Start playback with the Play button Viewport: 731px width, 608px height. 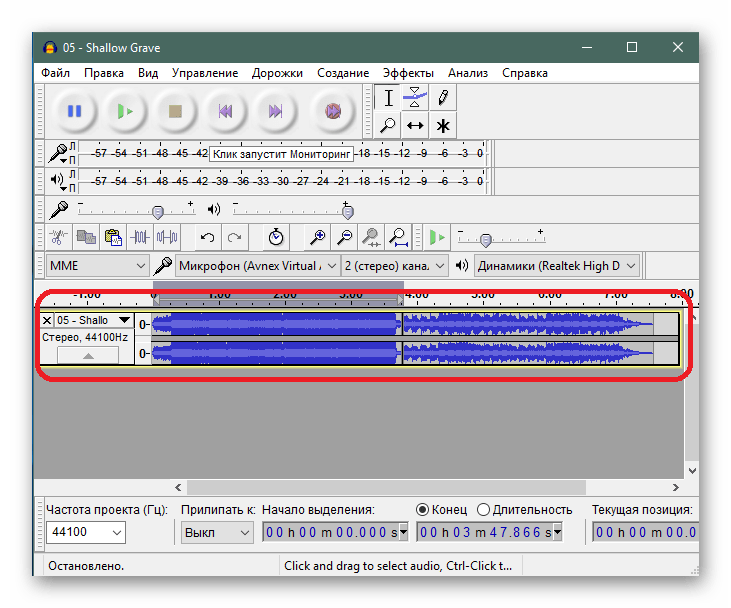coord(125,111)
